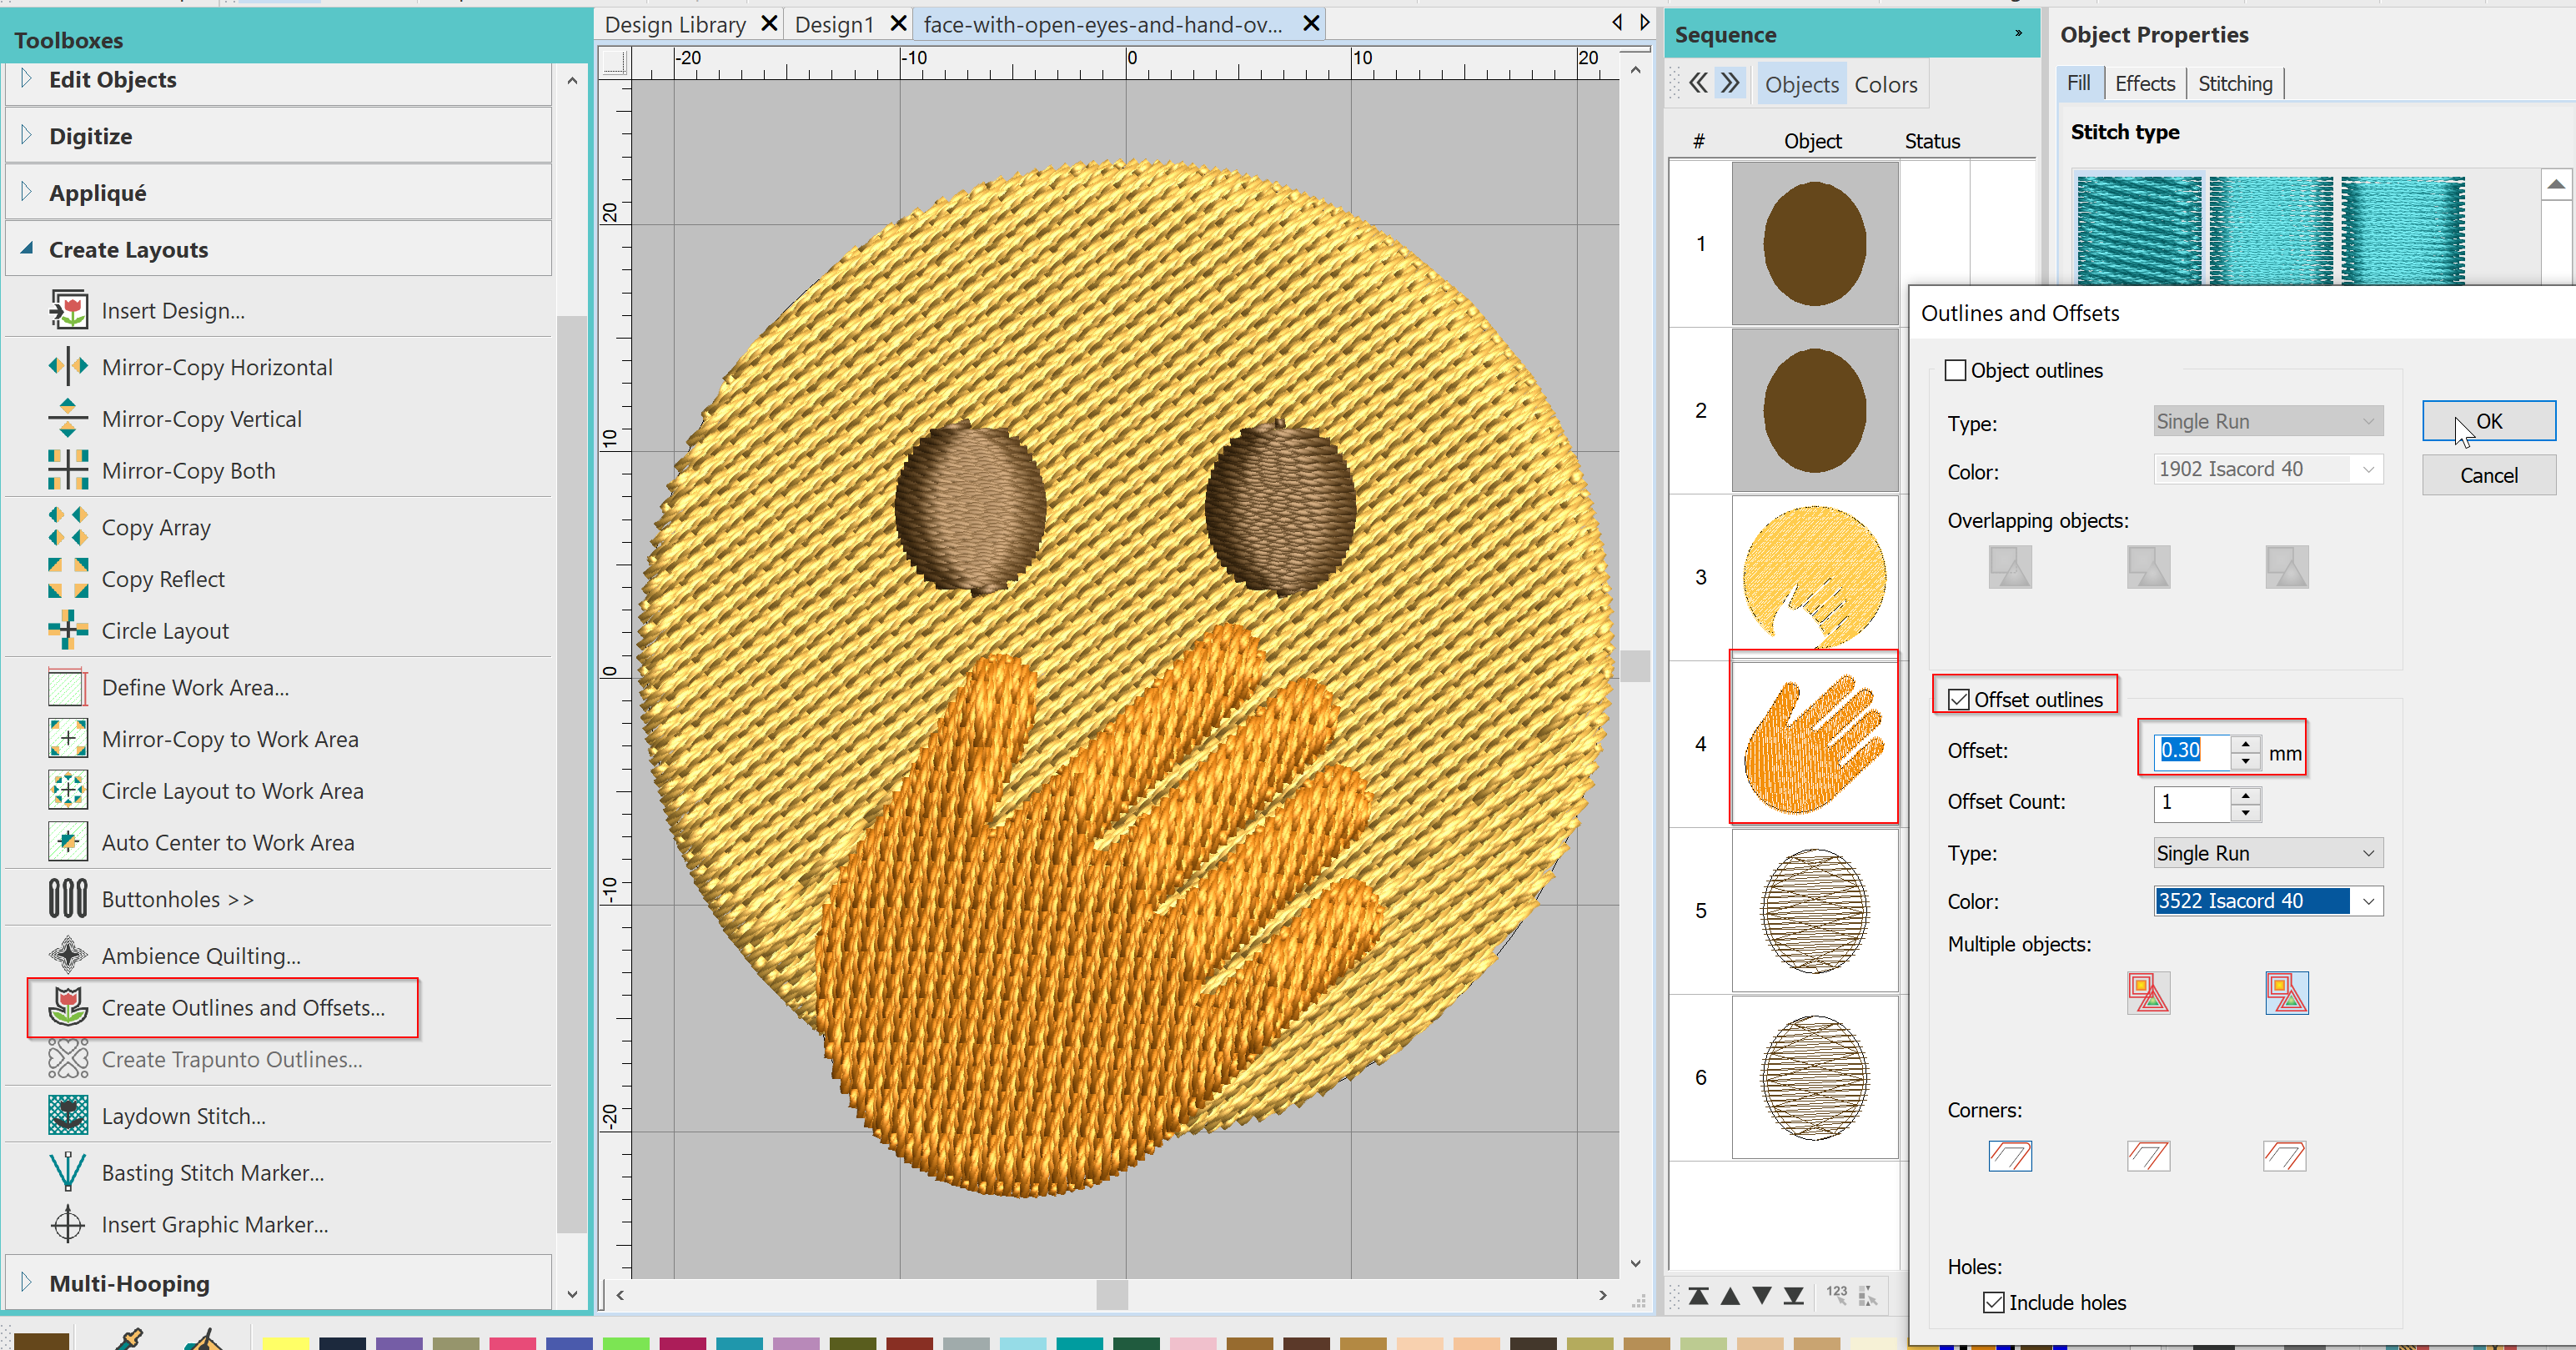The height and width of the screenshot is (1350, 2576).
Task: Open the Stitching properties tab
Action: (x=2235, y=84)
